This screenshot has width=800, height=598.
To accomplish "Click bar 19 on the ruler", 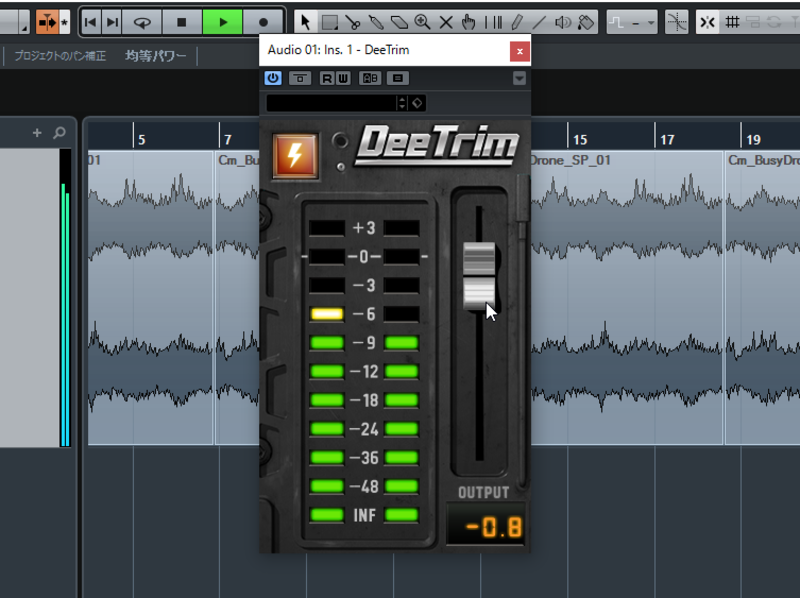I will (754, 140).
